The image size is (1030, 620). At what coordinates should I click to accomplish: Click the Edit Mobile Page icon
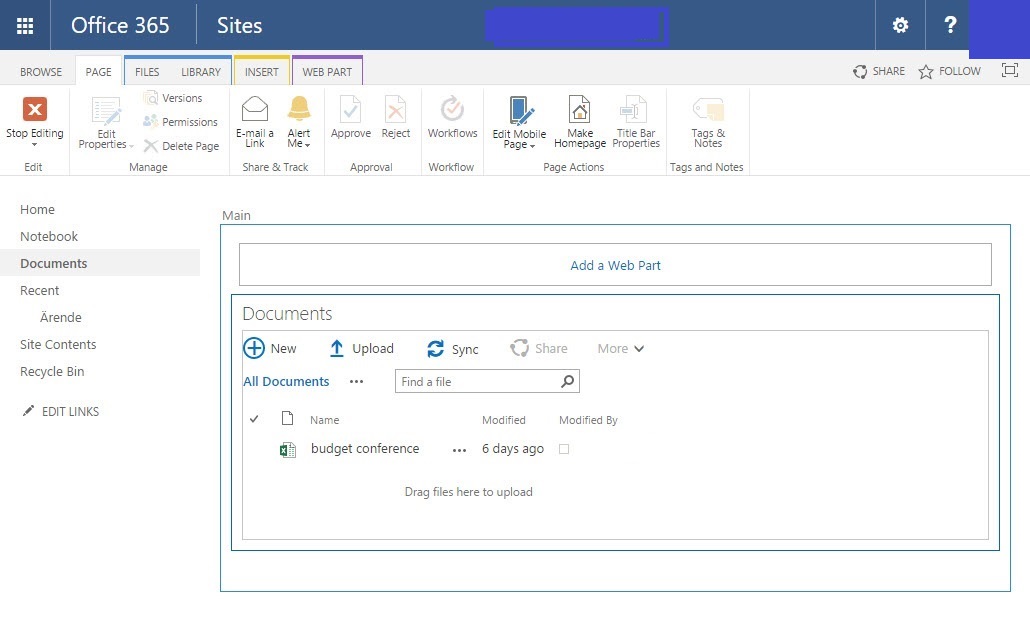(520, 110)
